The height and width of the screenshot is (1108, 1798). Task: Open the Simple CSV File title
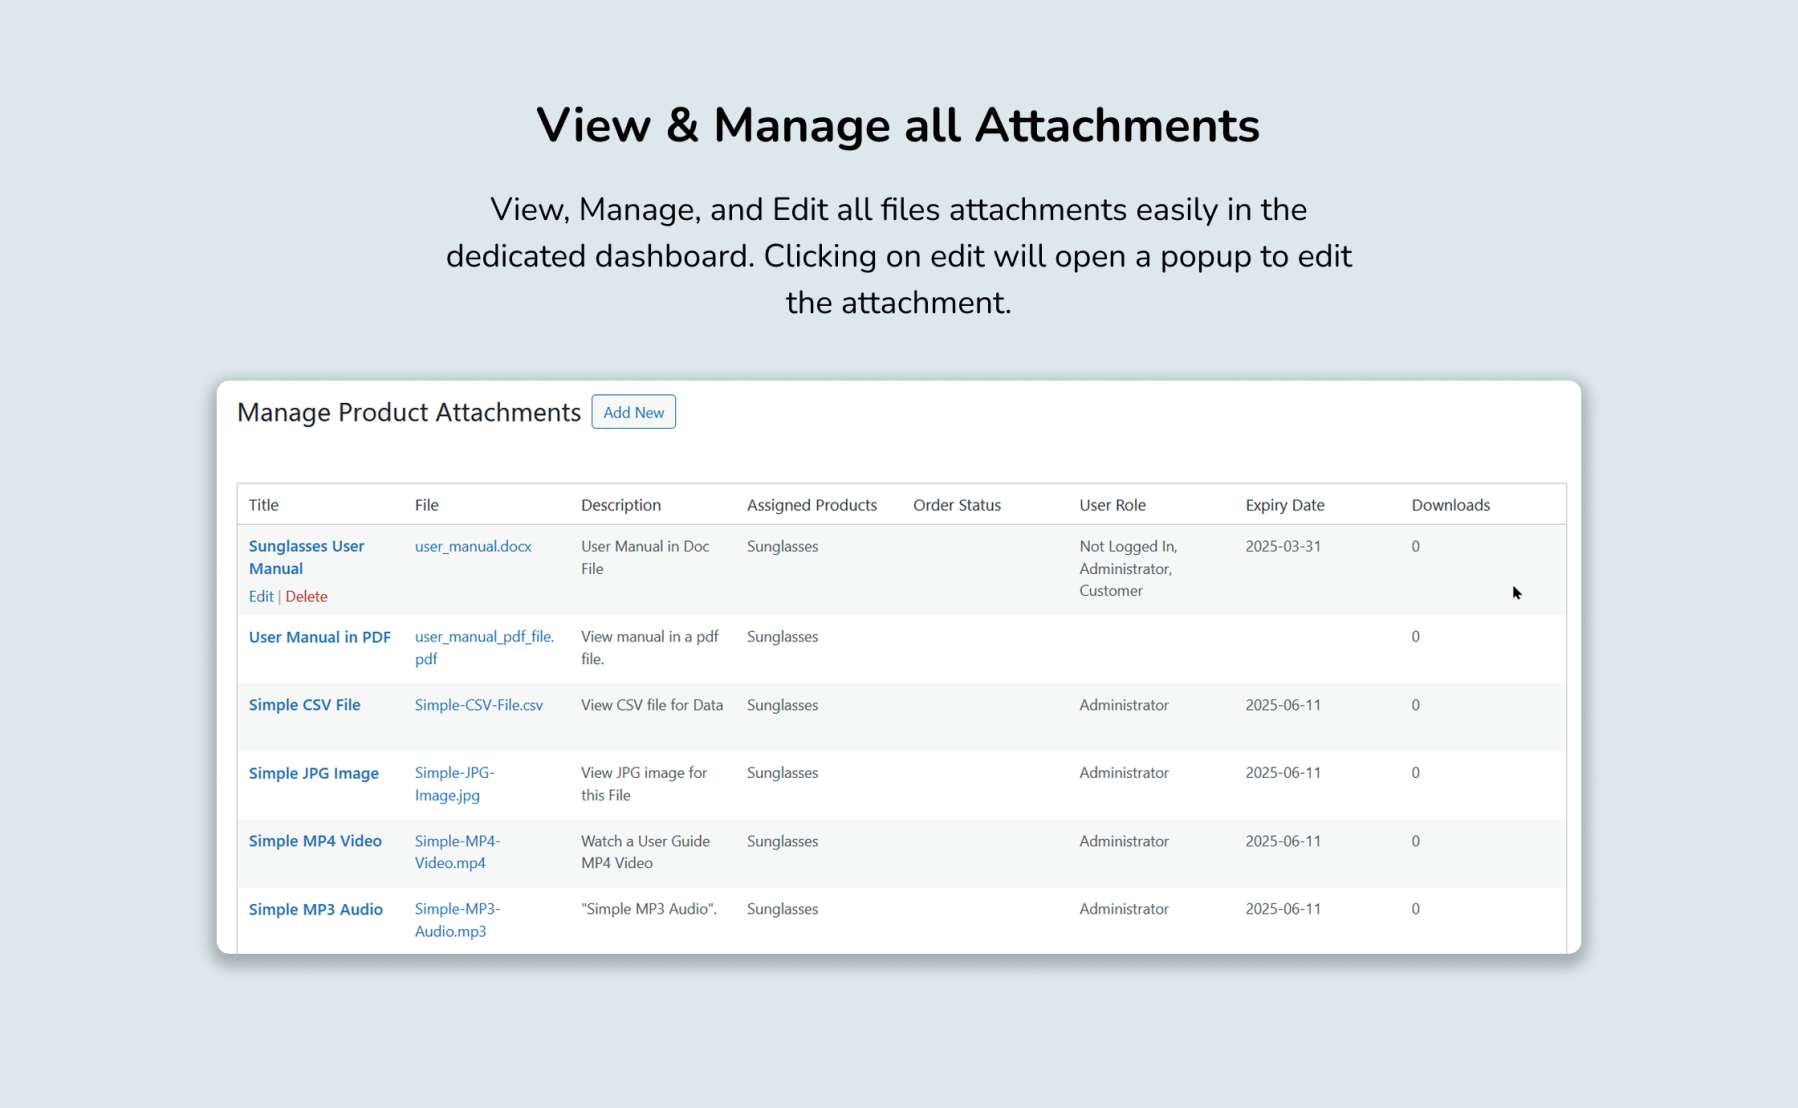304,705
